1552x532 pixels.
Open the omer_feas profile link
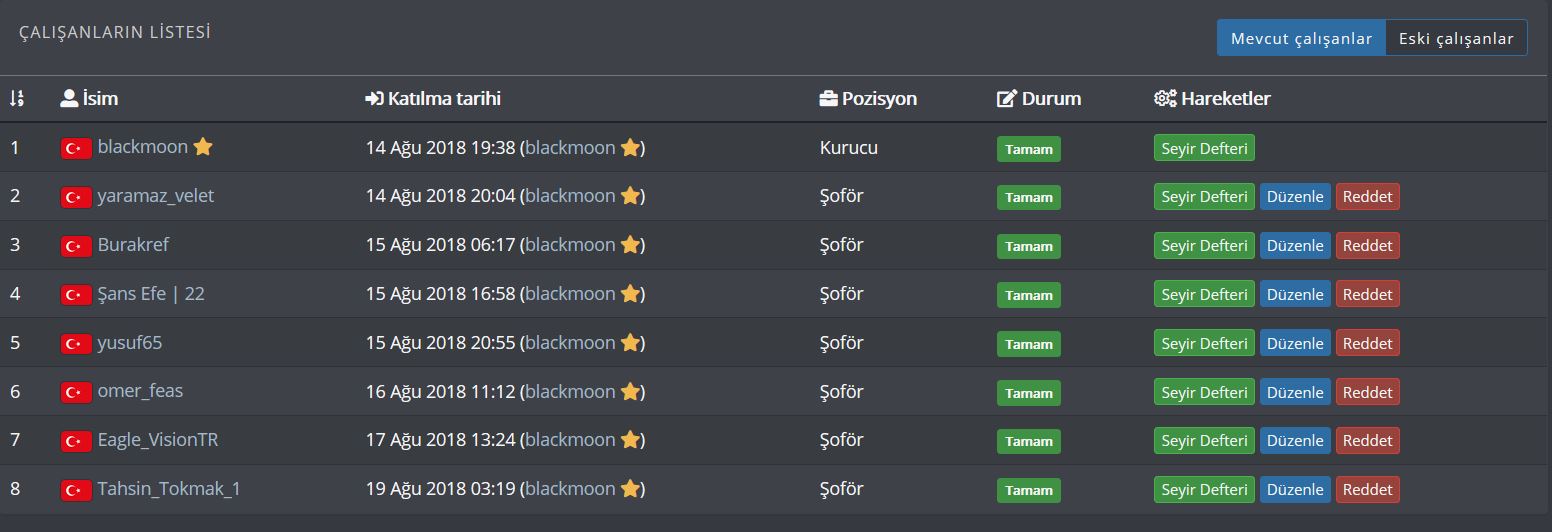tap(140, 391)
